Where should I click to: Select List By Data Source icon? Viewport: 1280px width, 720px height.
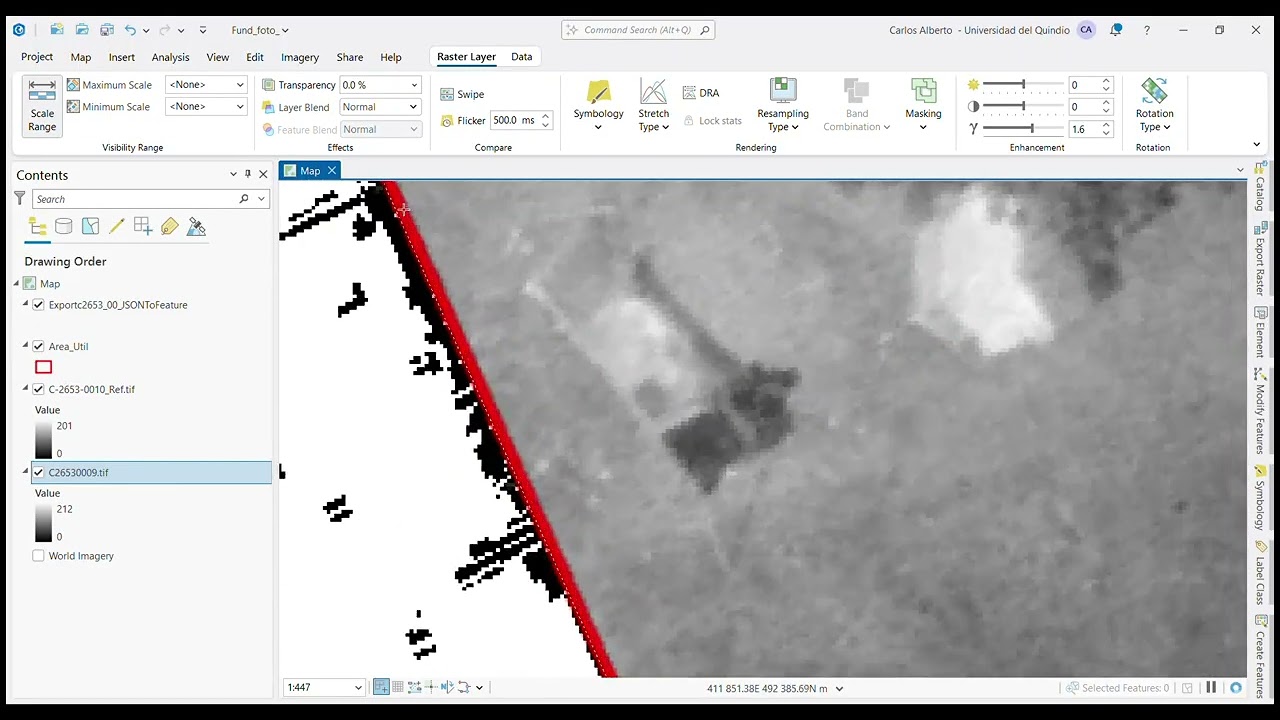[63, 227]
